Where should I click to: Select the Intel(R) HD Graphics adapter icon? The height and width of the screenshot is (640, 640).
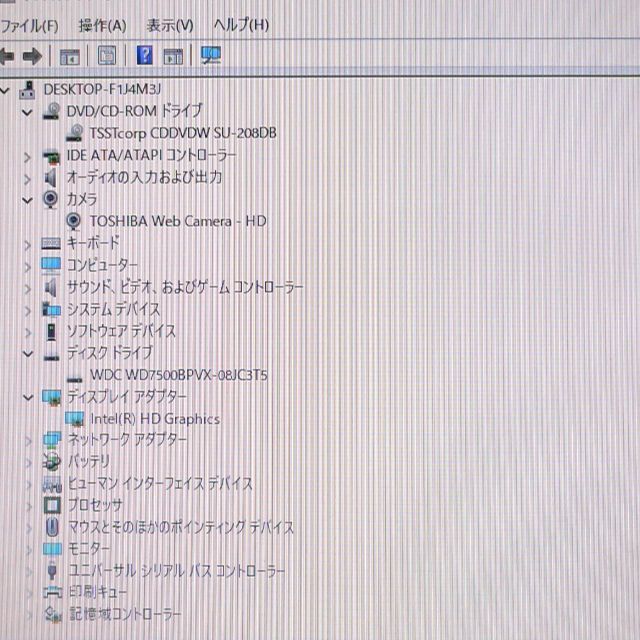tap(75, 419)
